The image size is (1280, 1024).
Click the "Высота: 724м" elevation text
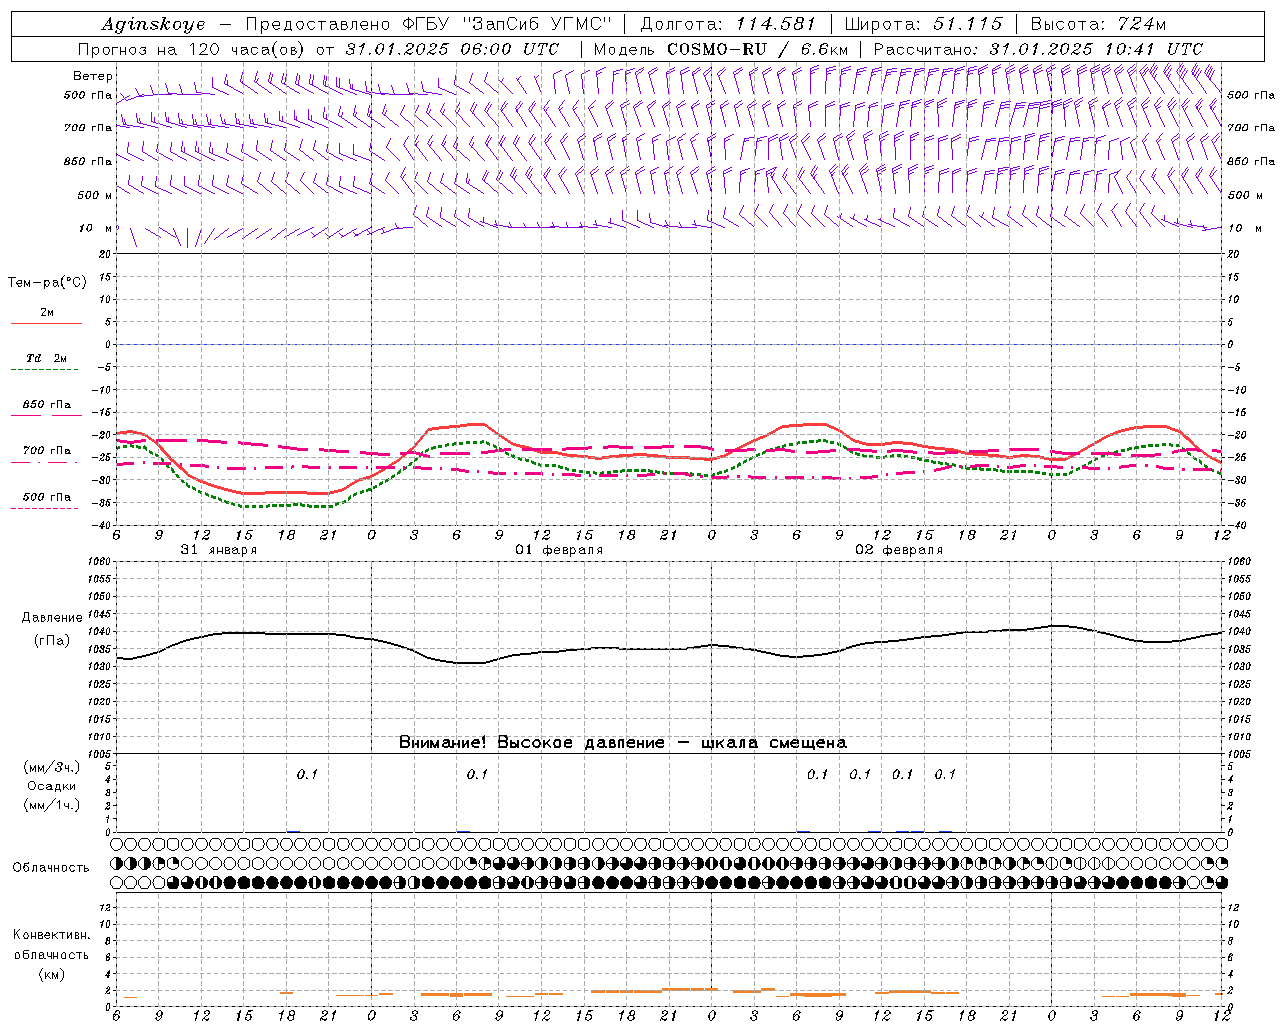[x=1098, y=24]
